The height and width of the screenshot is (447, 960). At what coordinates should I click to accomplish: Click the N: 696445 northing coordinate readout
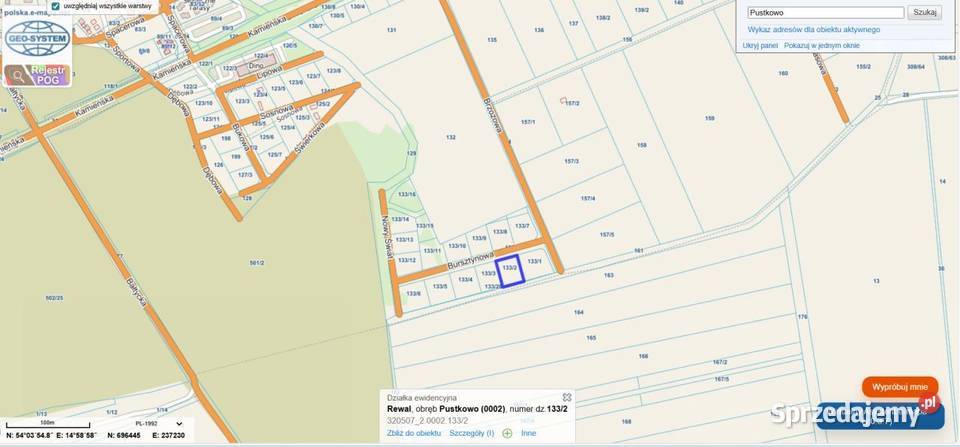123,435
